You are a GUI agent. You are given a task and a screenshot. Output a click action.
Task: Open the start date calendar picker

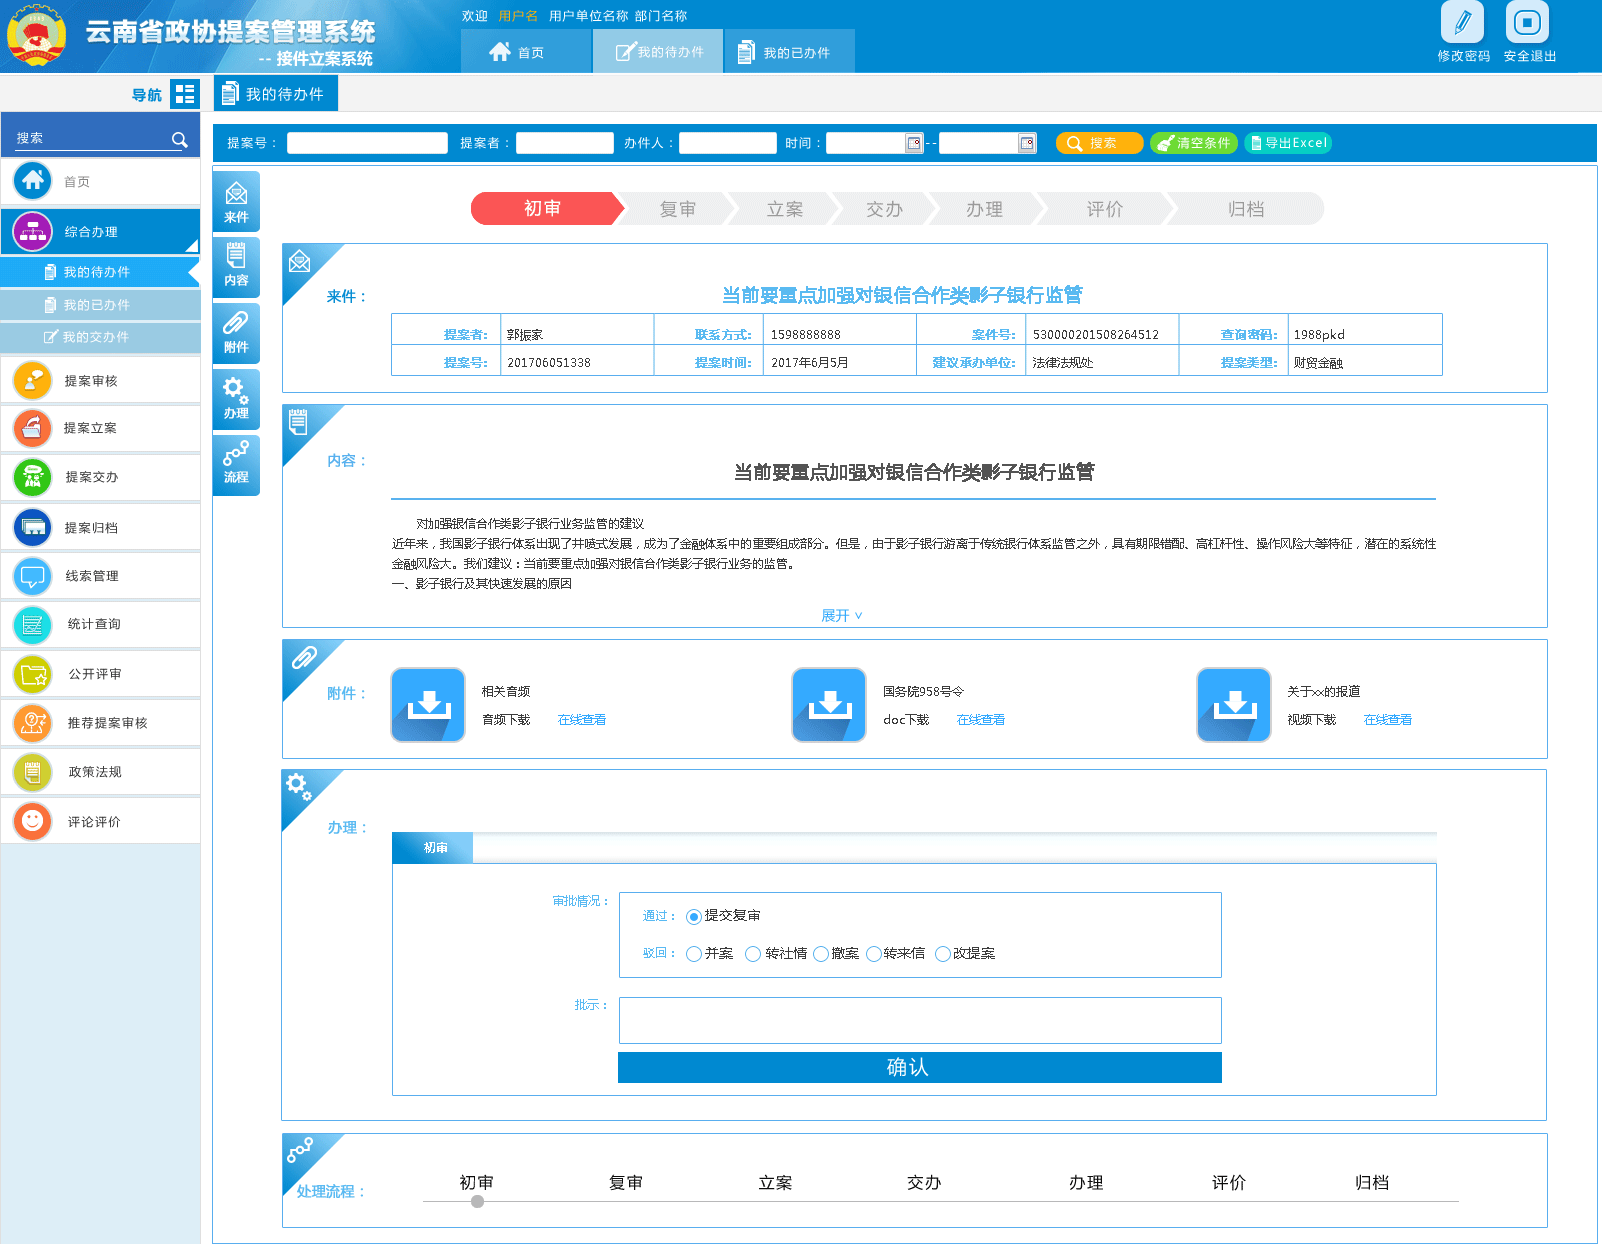point(913,143)
